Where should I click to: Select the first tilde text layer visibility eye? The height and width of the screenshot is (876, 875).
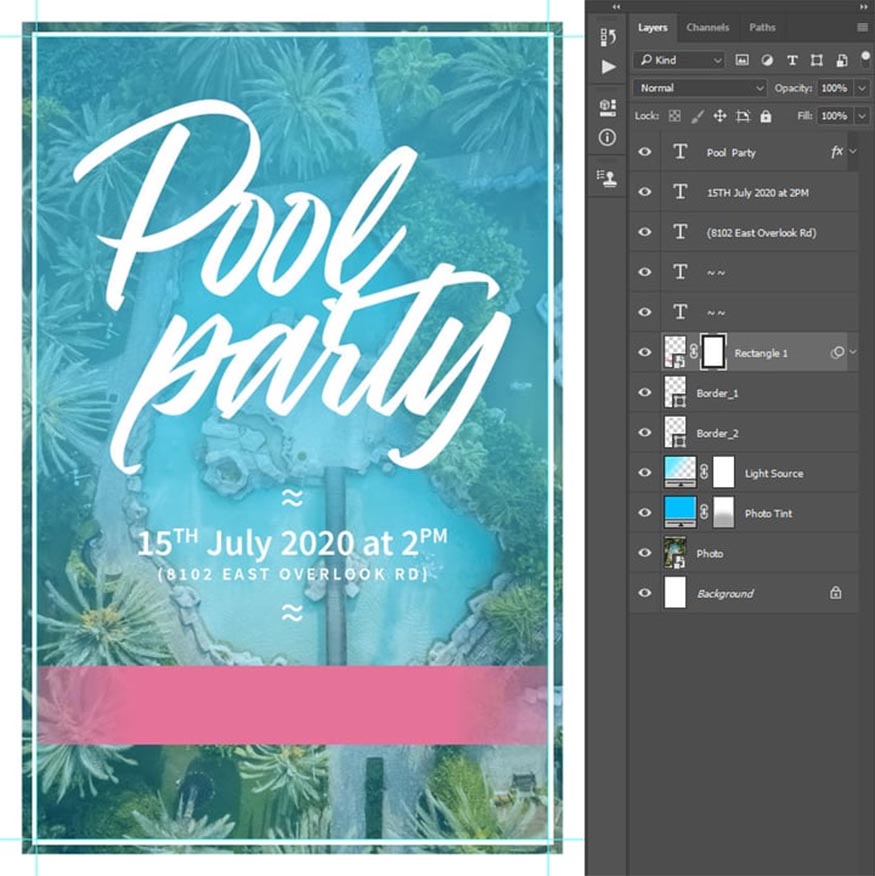coord(644,272)
